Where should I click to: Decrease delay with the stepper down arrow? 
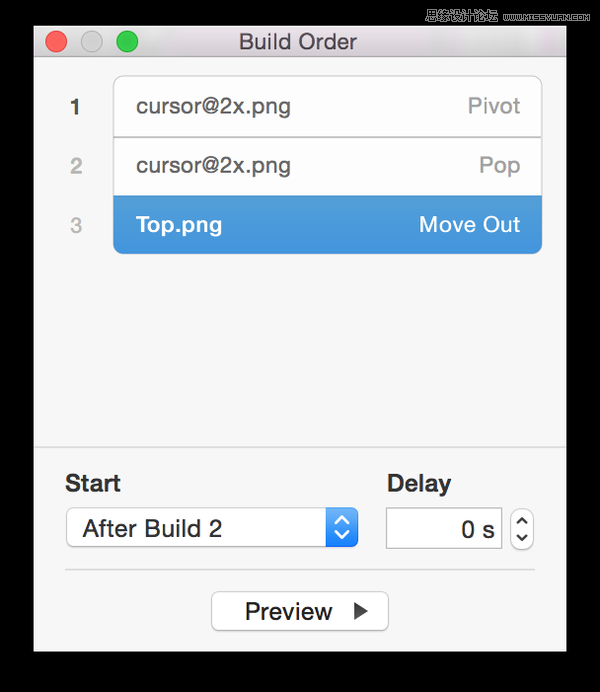tap(522, 538)
